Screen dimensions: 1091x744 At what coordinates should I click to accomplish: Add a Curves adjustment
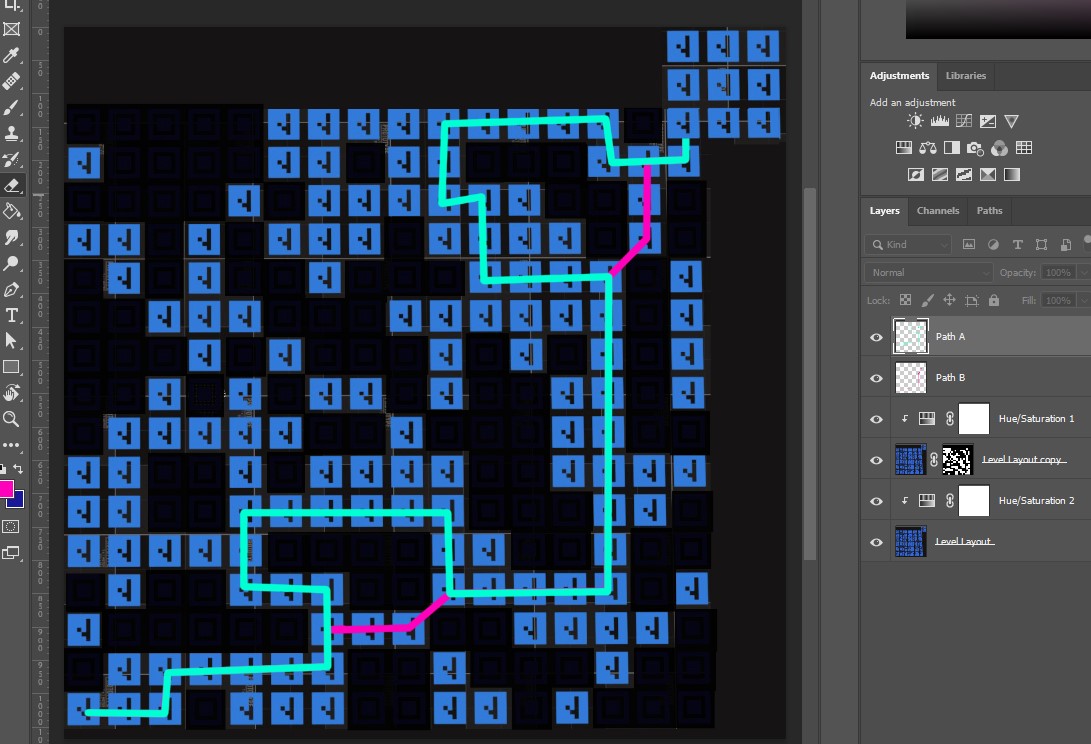pyautogui.click(x=964, y=121)
